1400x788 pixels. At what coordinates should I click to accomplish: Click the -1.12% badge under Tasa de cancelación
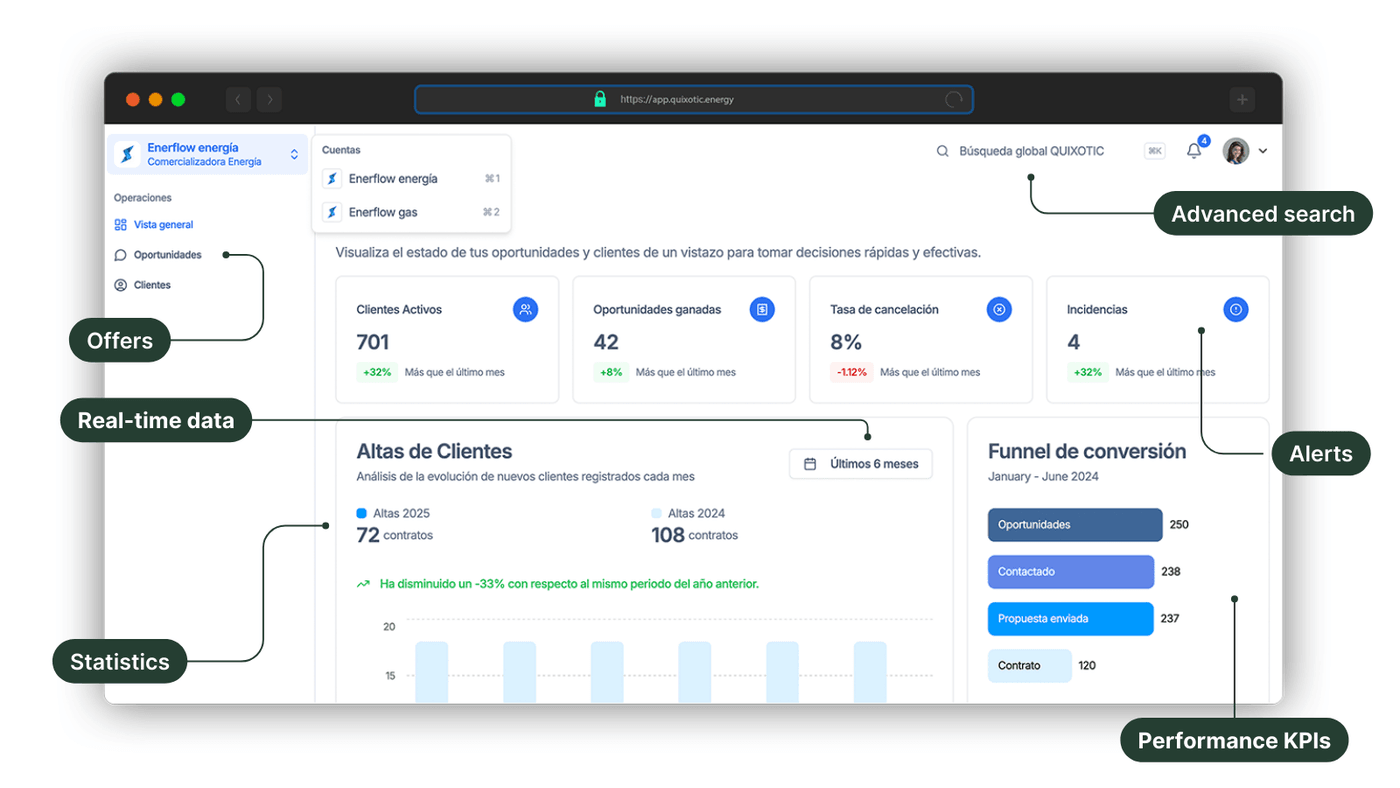pos(851,372)
